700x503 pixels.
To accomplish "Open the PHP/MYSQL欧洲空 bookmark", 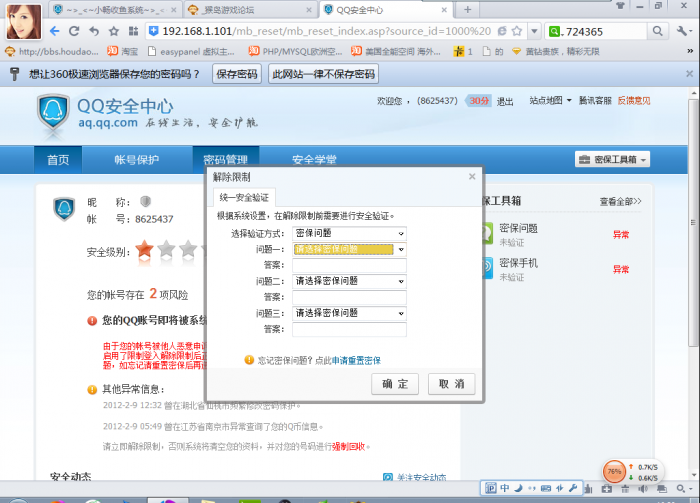I will click(x=295, y=52).
